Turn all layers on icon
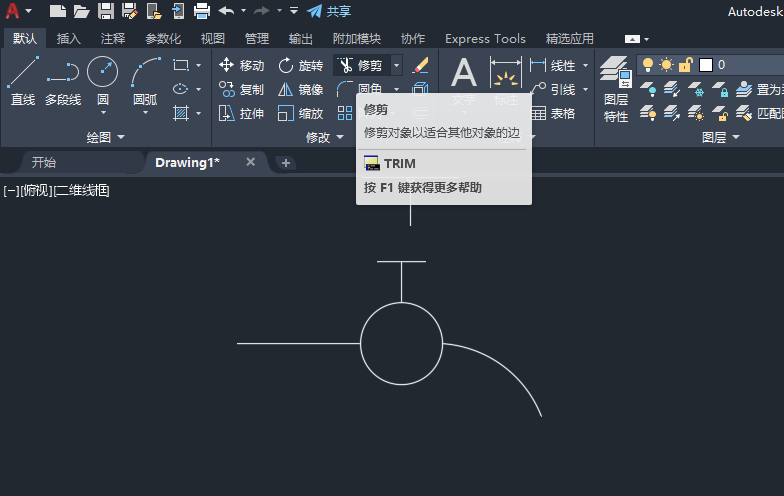 648,113
